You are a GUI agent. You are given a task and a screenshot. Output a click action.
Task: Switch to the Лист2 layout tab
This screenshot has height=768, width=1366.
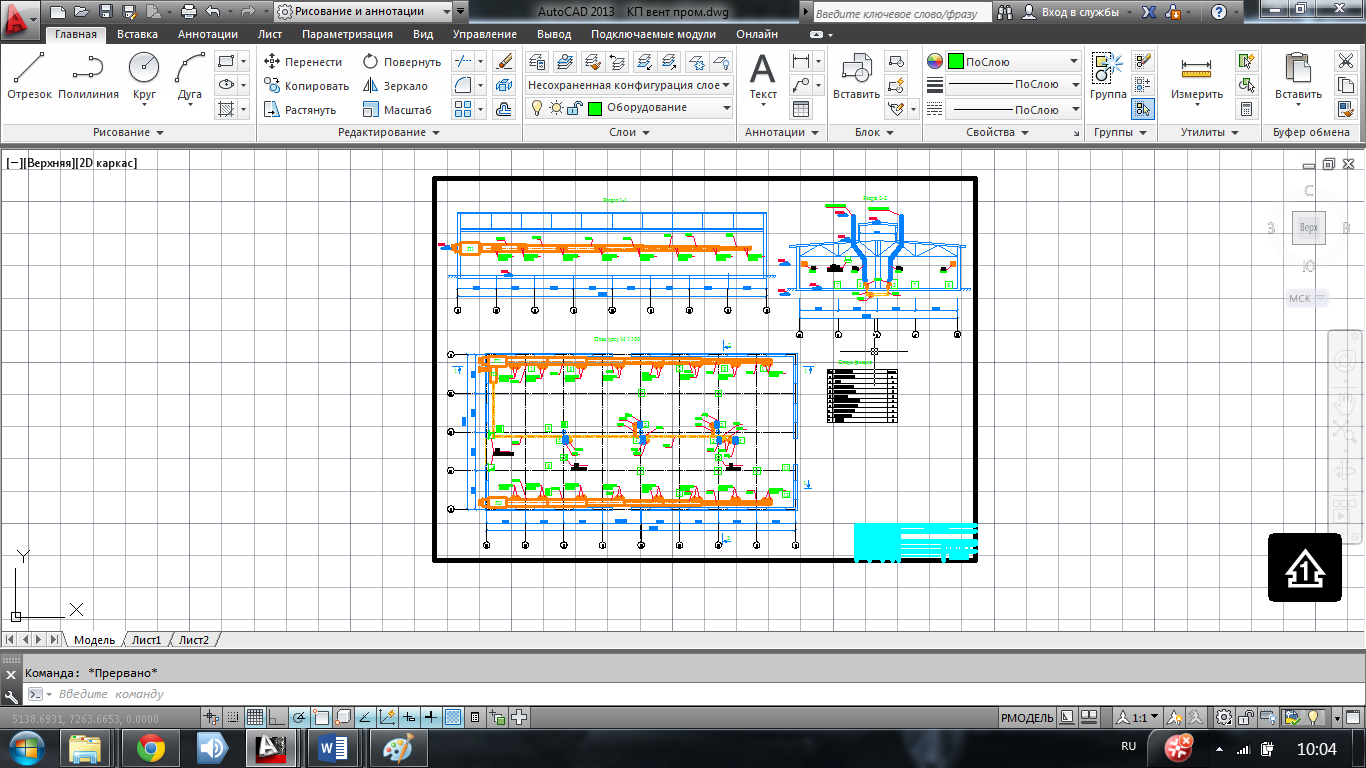[x=194, y=640]
